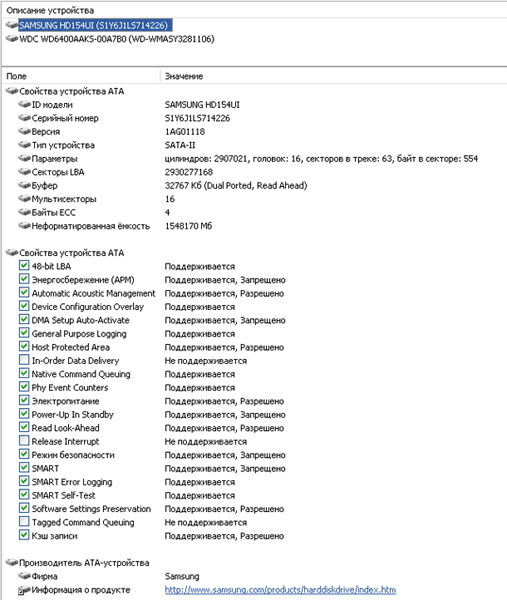Screen dimensions: 507x600
Task: Click the icon next to Буфер
Action: coord(24,185)
